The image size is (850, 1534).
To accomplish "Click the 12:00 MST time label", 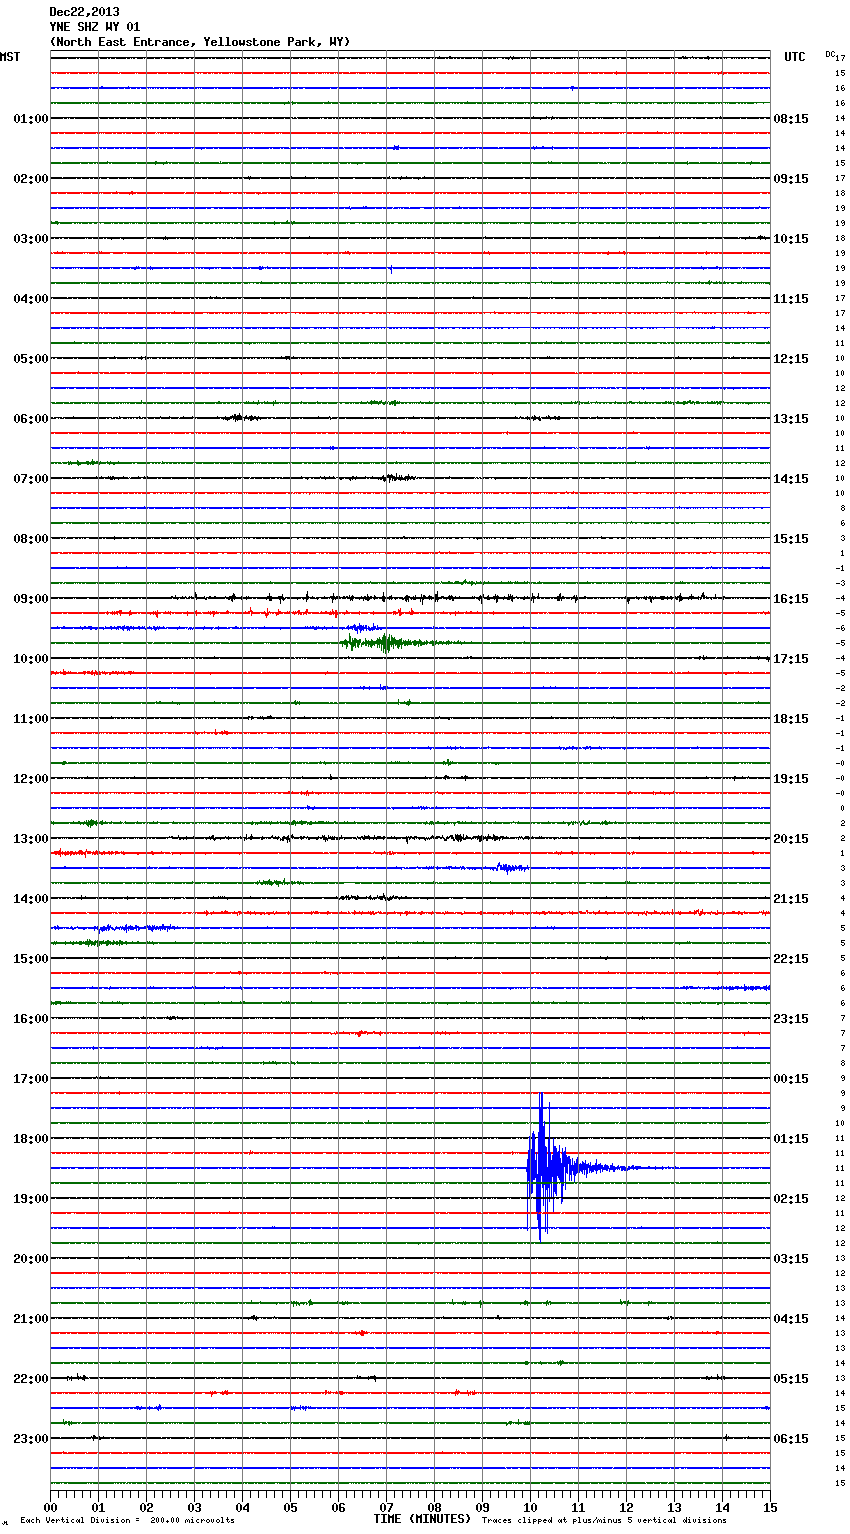I will tap(30, 779).
